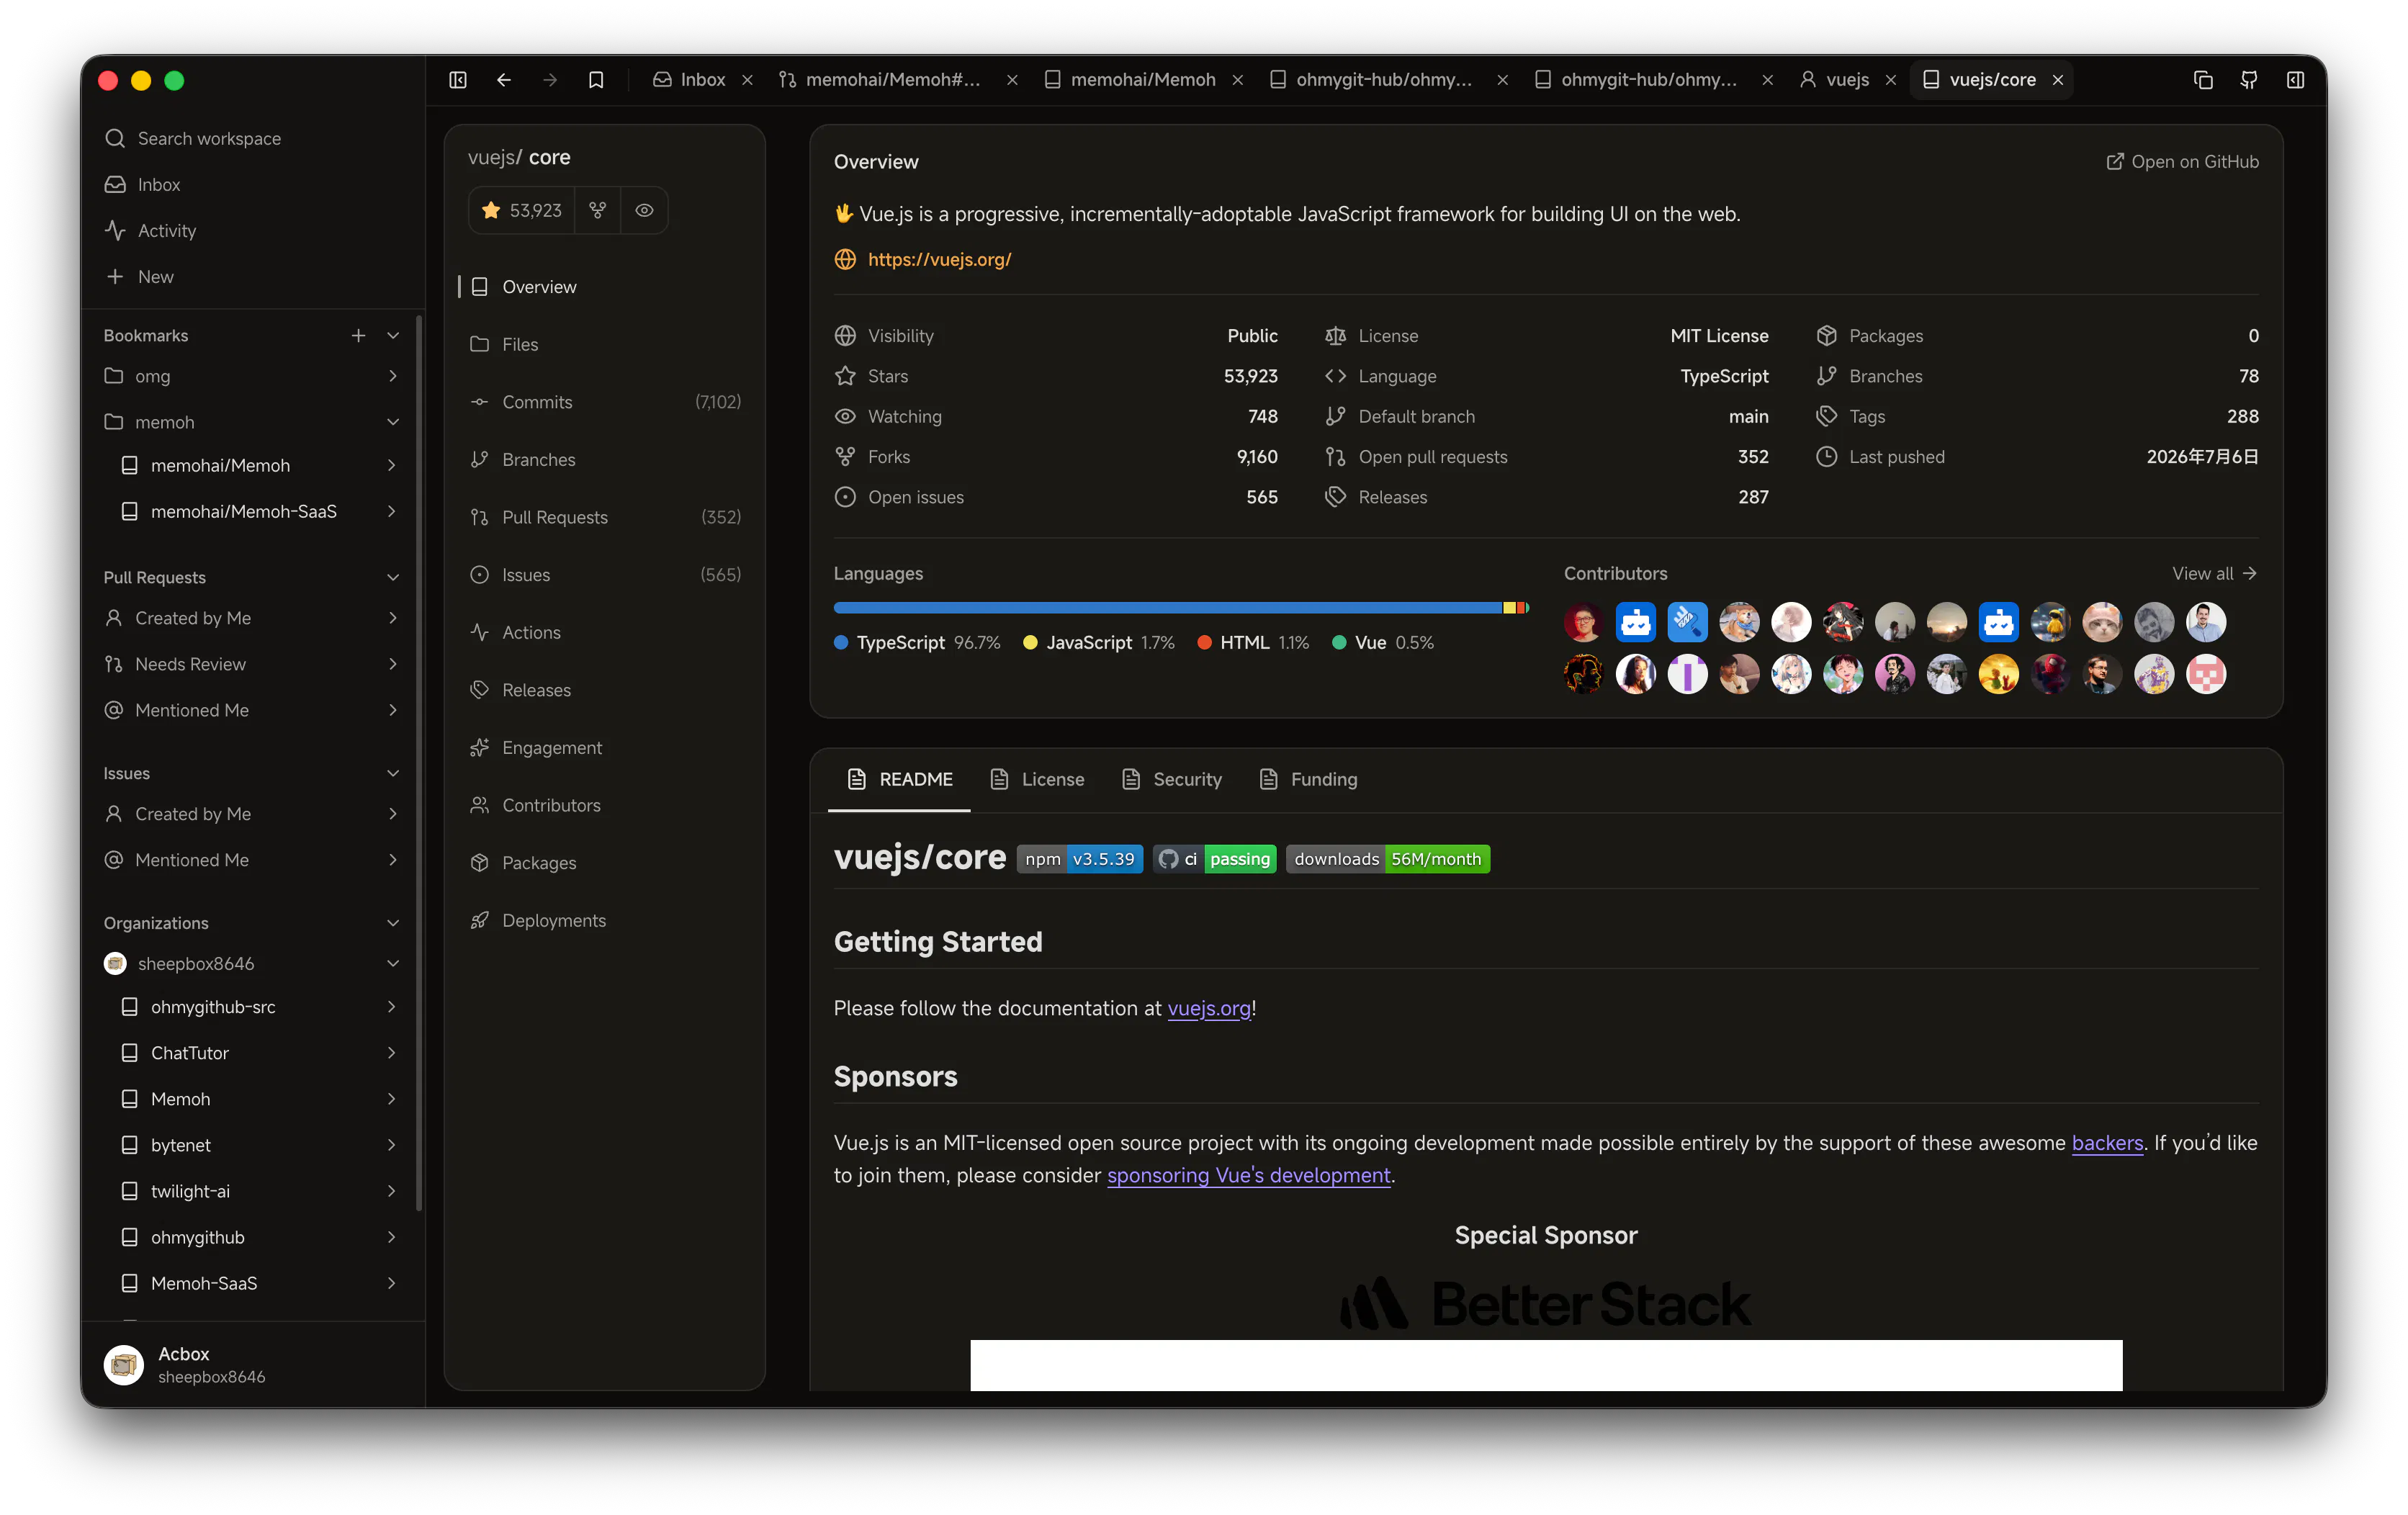Open Search workspace field

tap(252, 138)
